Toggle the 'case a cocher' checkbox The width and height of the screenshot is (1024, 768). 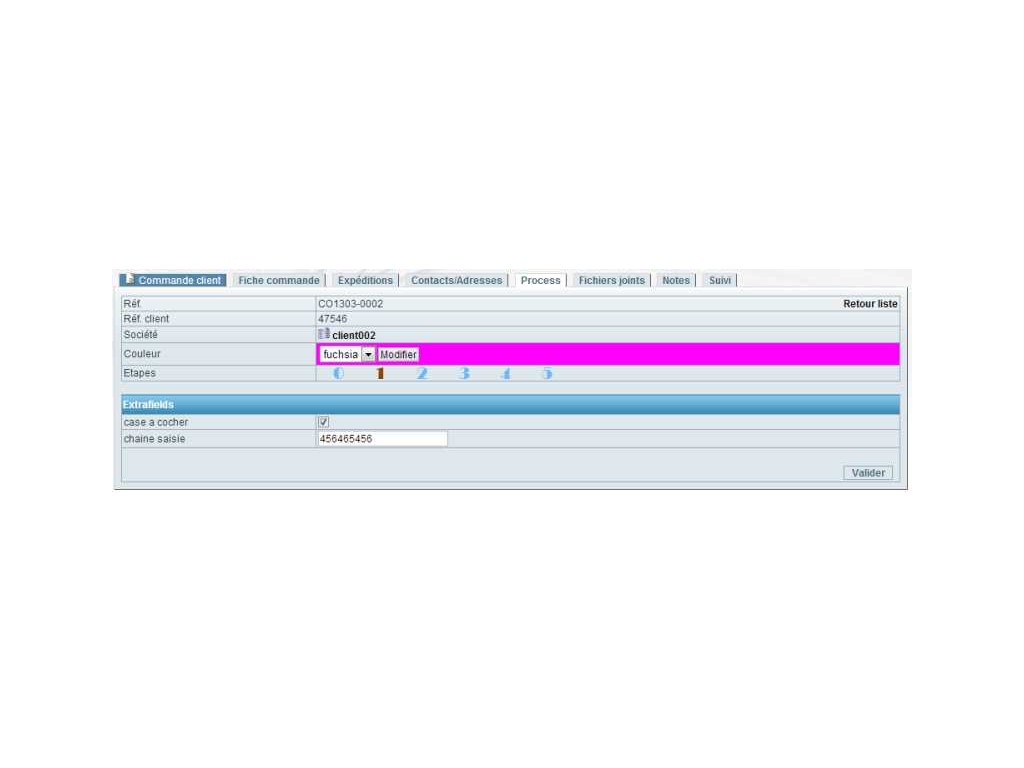pyautogui.click(x=323, y=422)
